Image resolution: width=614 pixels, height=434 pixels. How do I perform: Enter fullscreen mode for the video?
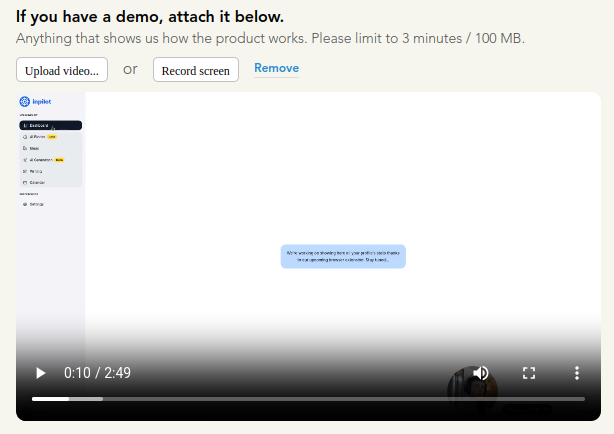coord(529,373)
